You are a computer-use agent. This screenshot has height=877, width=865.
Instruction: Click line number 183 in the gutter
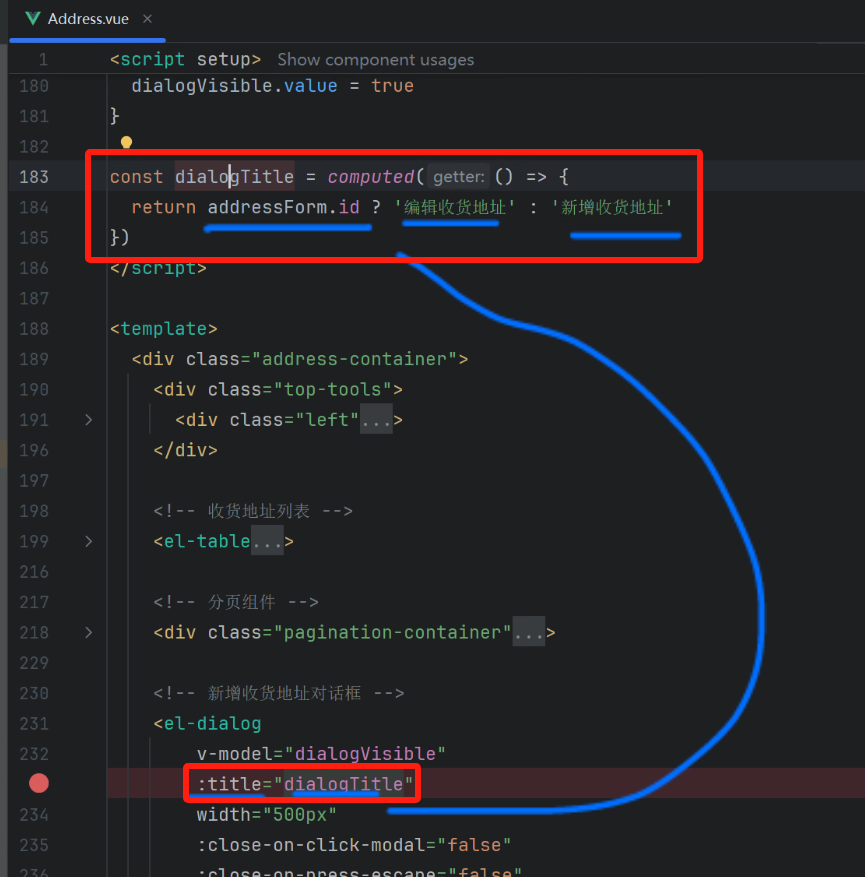[34, 177]
